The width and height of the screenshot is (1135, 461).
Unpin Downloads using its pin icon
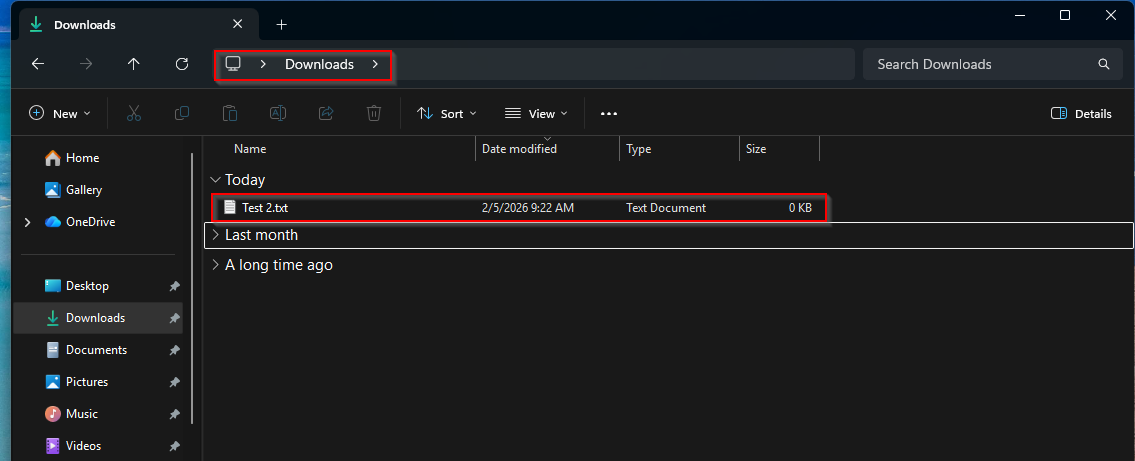[x=174, y=318]
